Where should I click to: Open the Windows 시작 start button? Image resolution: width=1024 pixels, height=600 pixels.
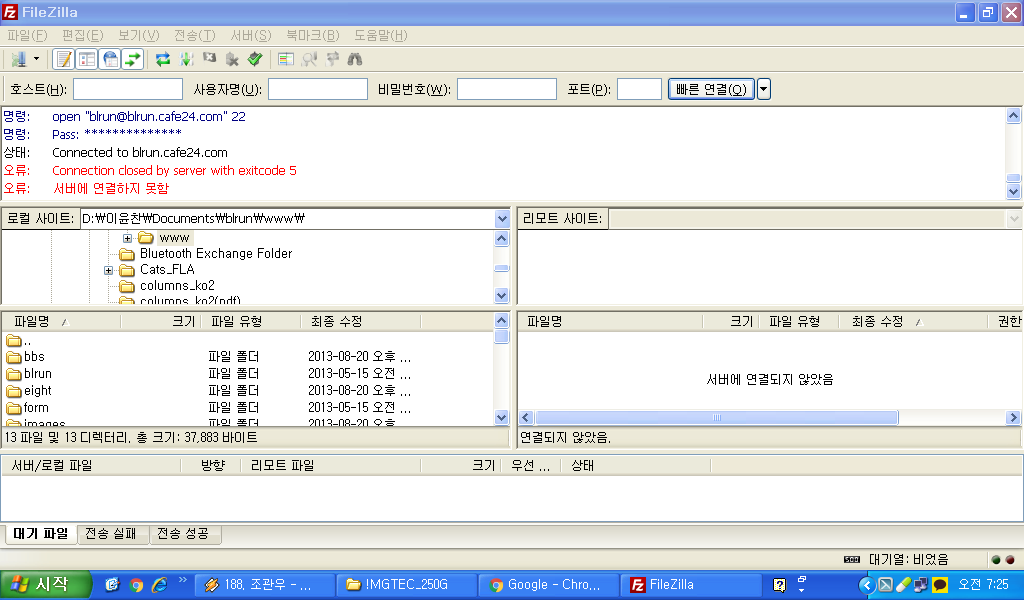point(45,584)
